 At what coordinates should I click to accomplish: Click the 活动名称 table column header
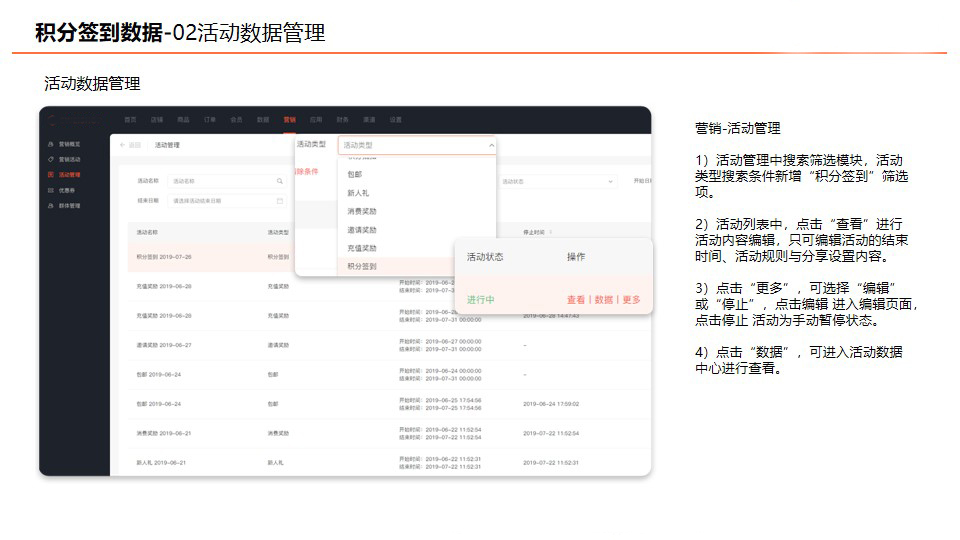click(x=147, y=233)
